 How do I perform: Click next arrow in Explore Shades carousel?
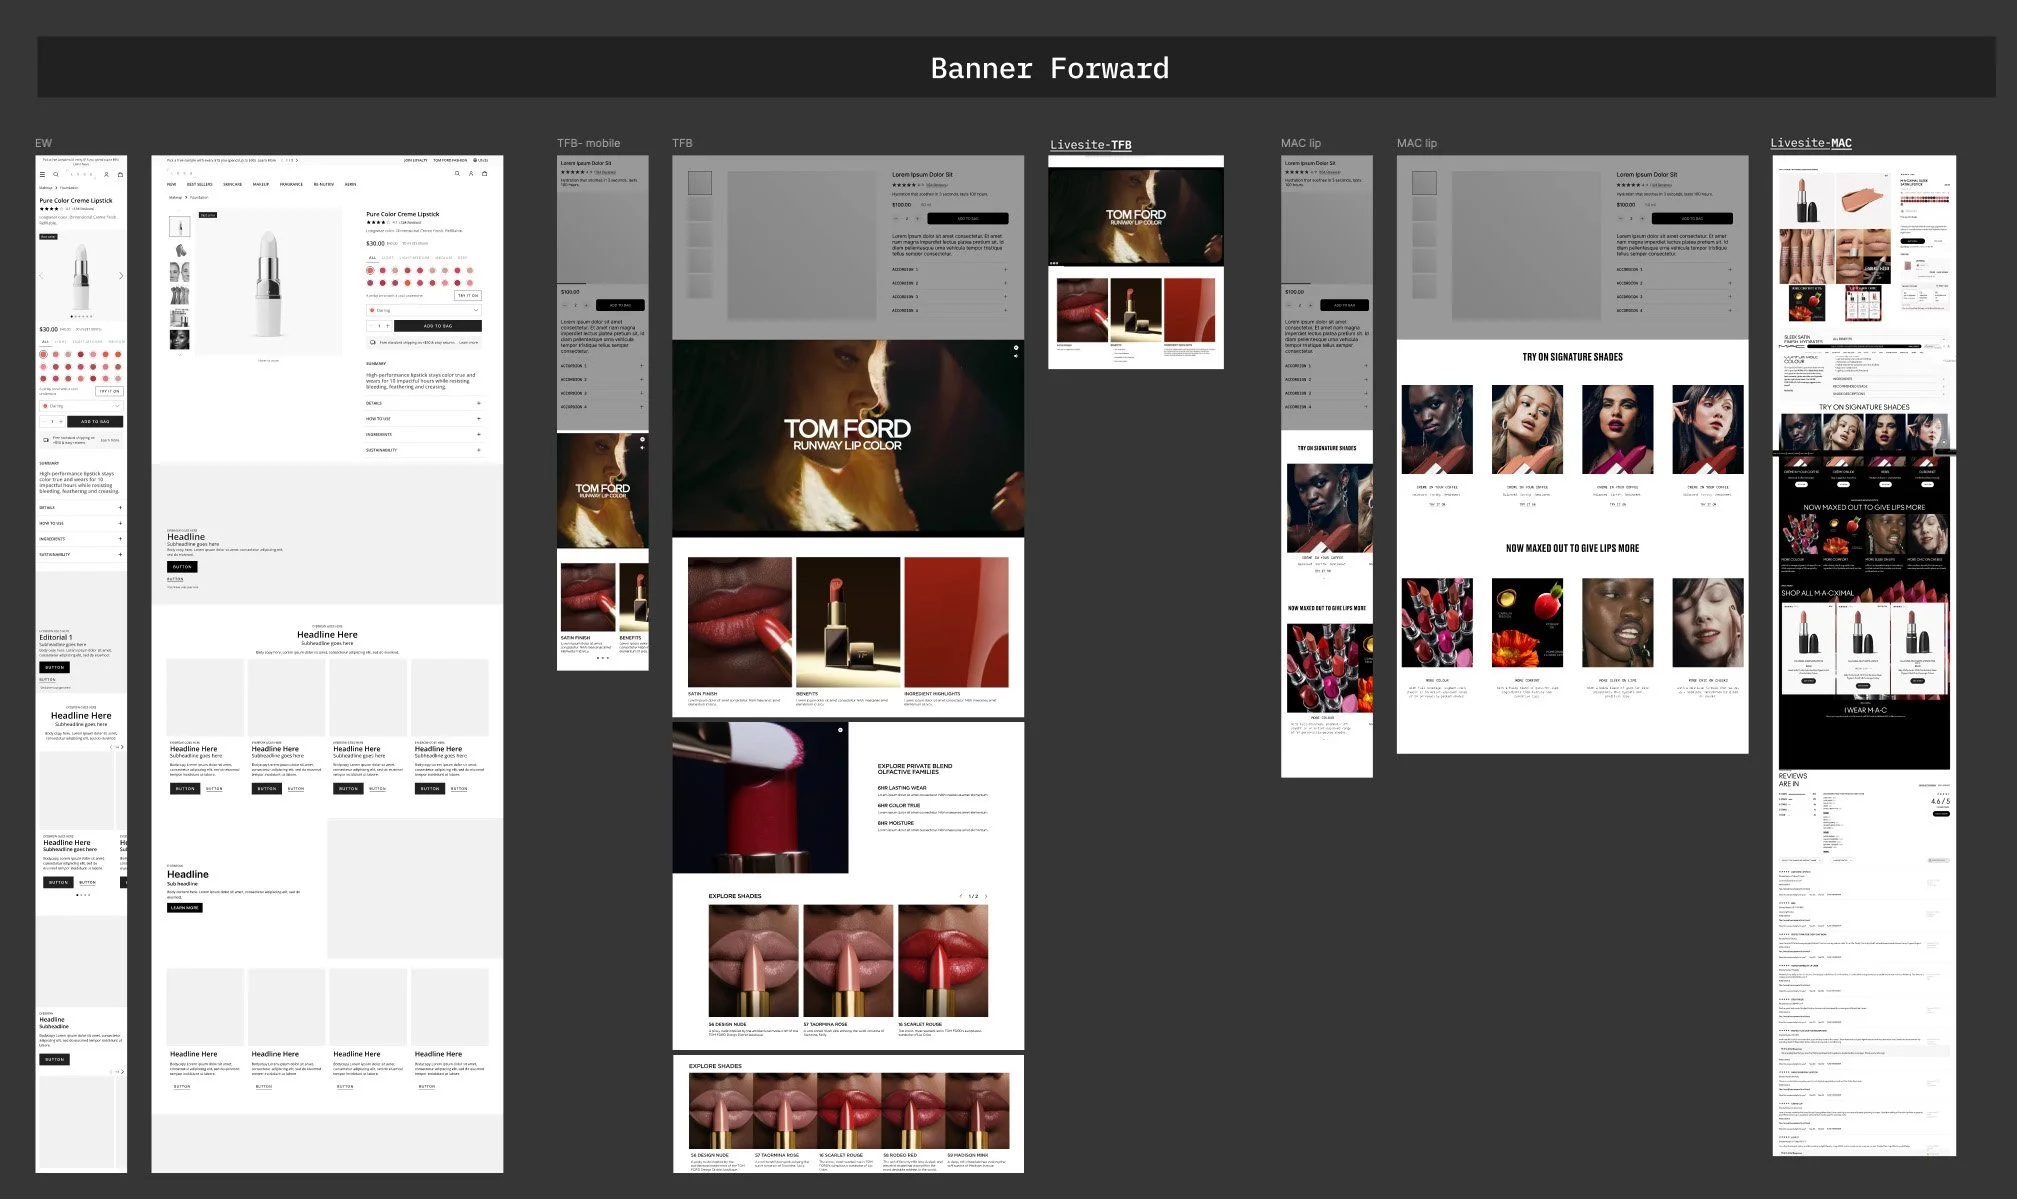[987, 896]
